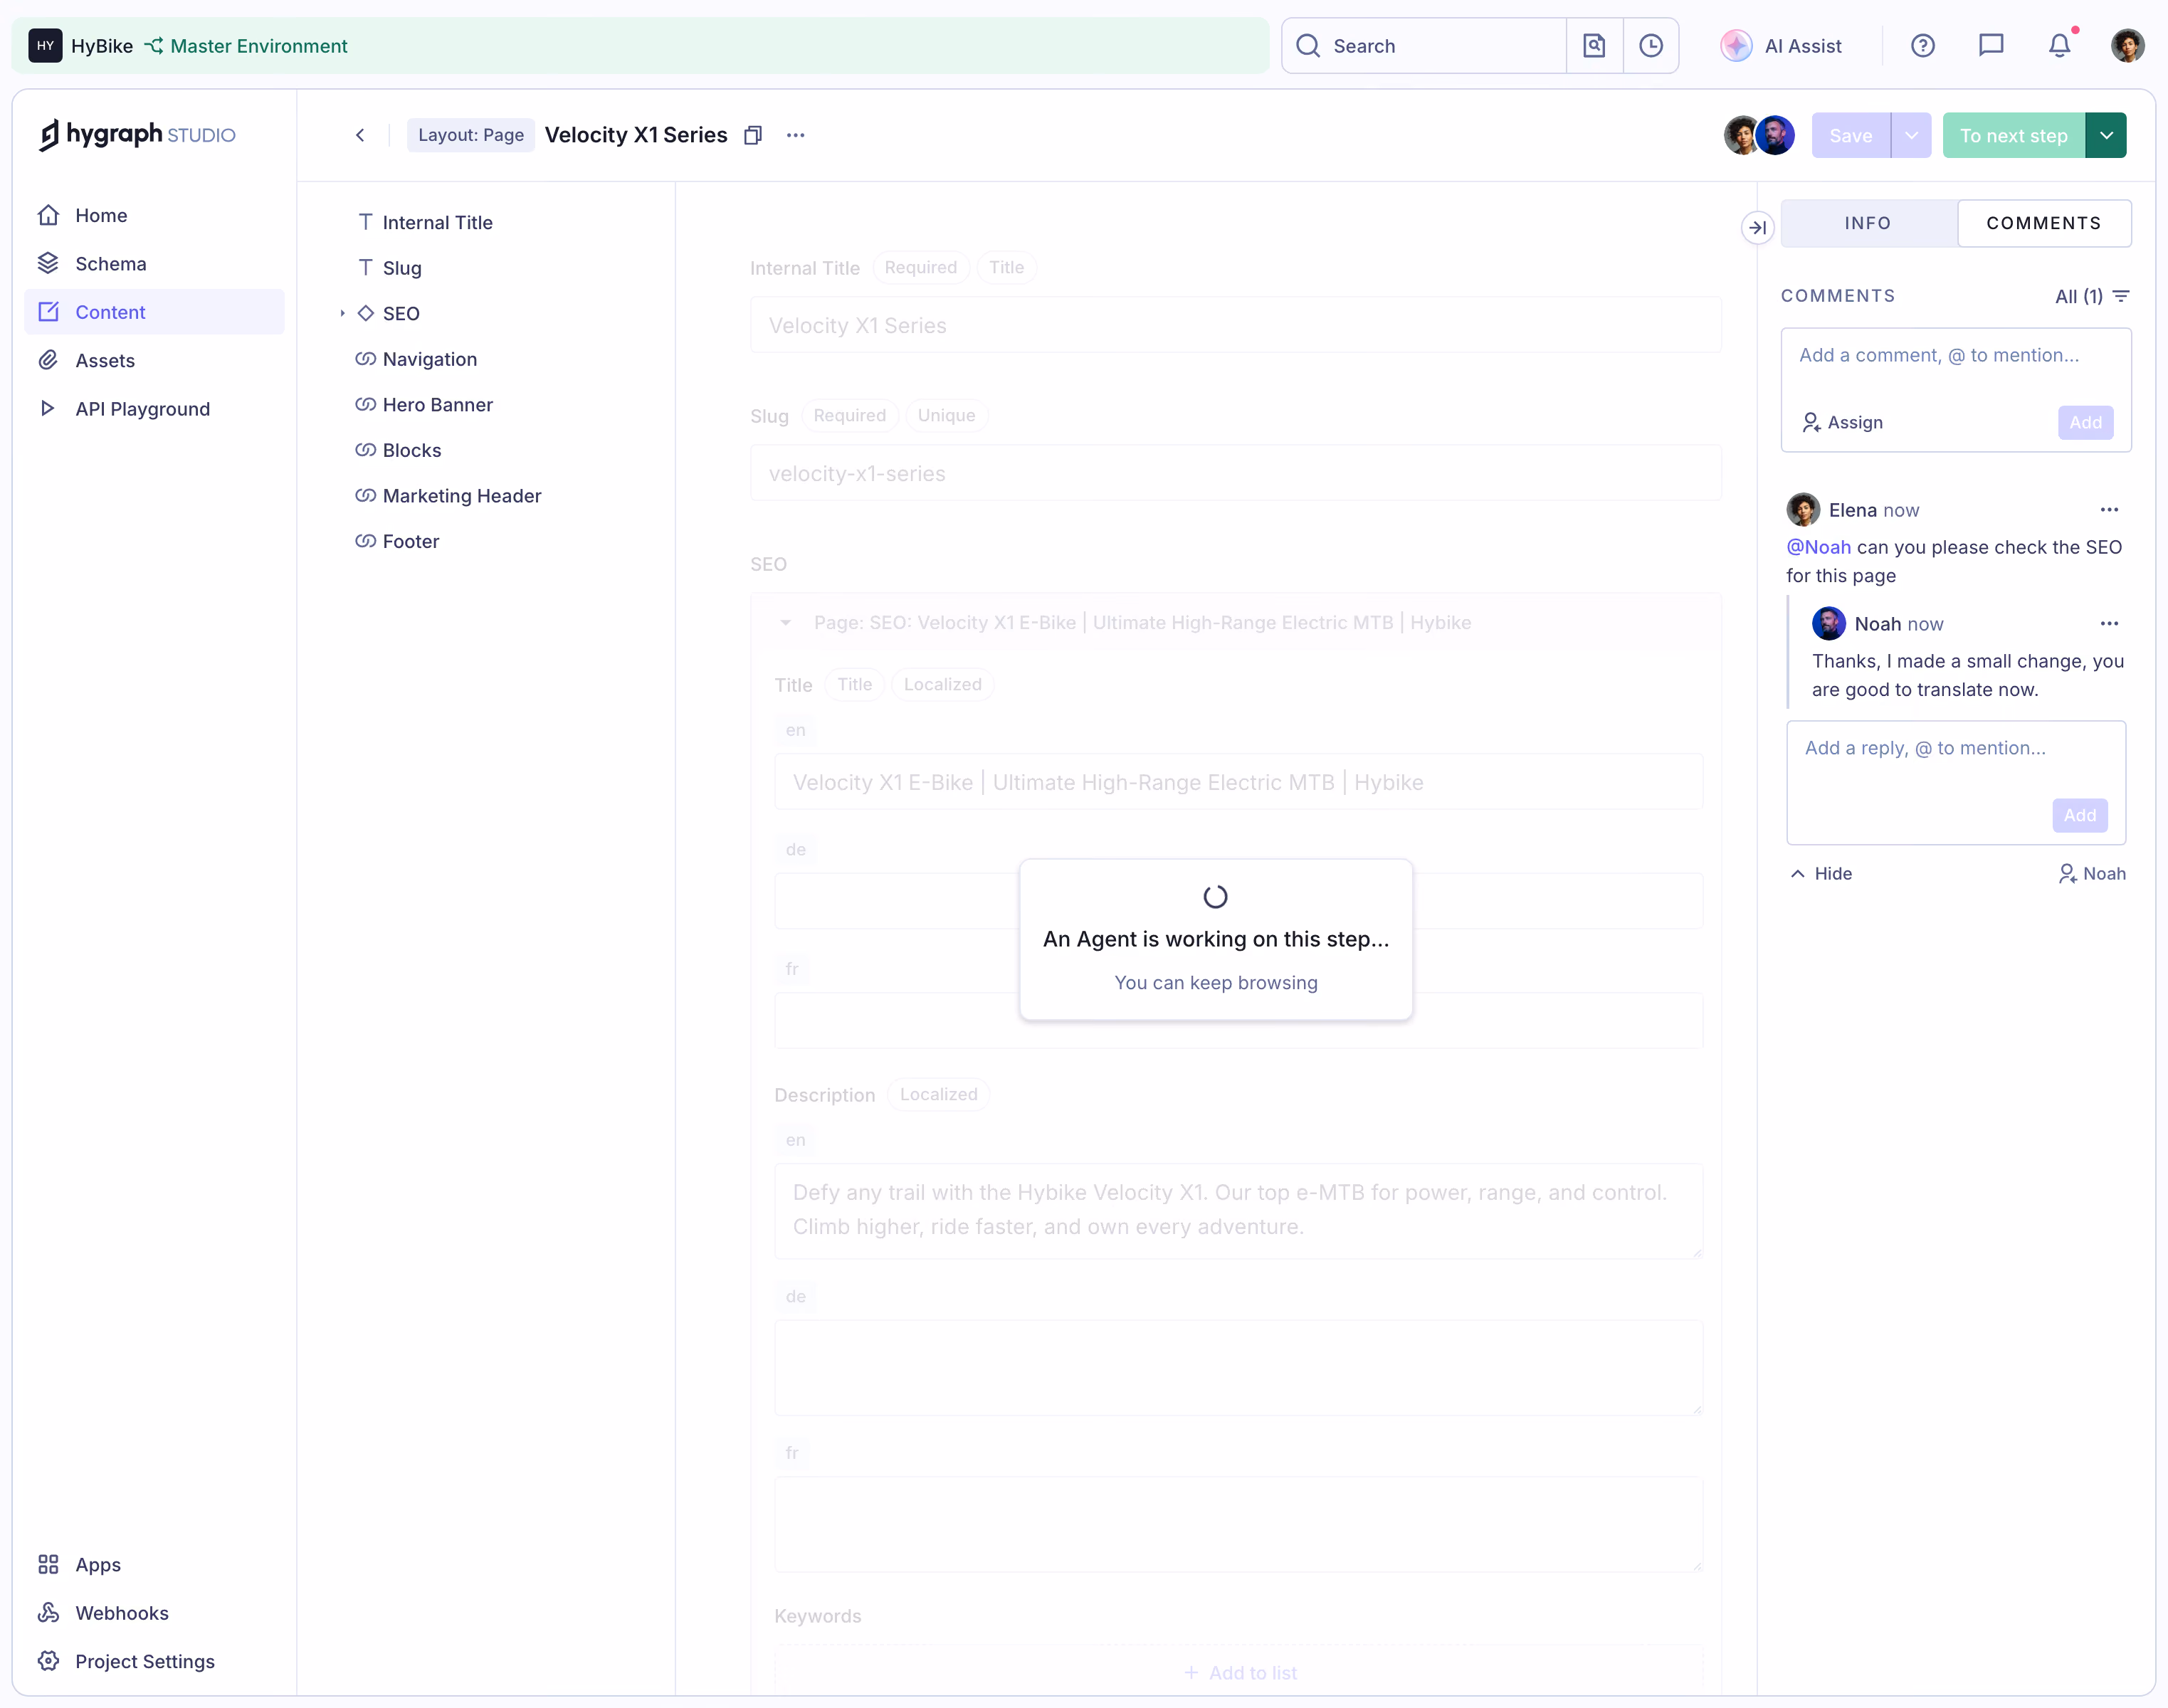The image size is (2168, 1708).
Task: Open Noah's reply options menu
Action: [2109, 624]
